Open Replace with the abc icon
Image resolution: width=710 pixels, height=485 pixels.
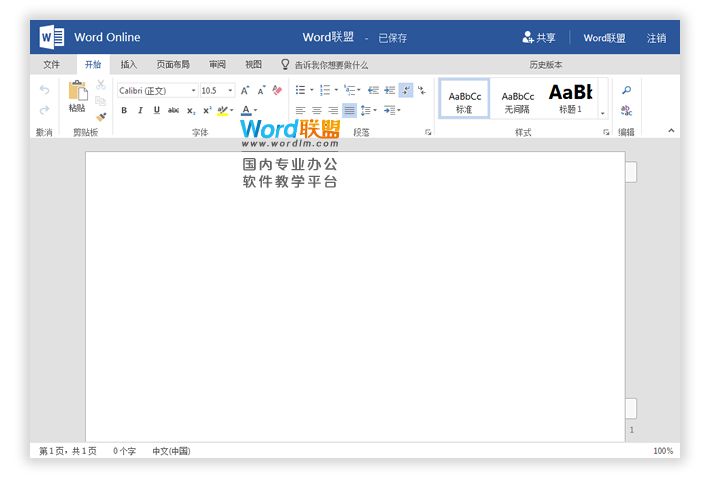coord(627,110)
